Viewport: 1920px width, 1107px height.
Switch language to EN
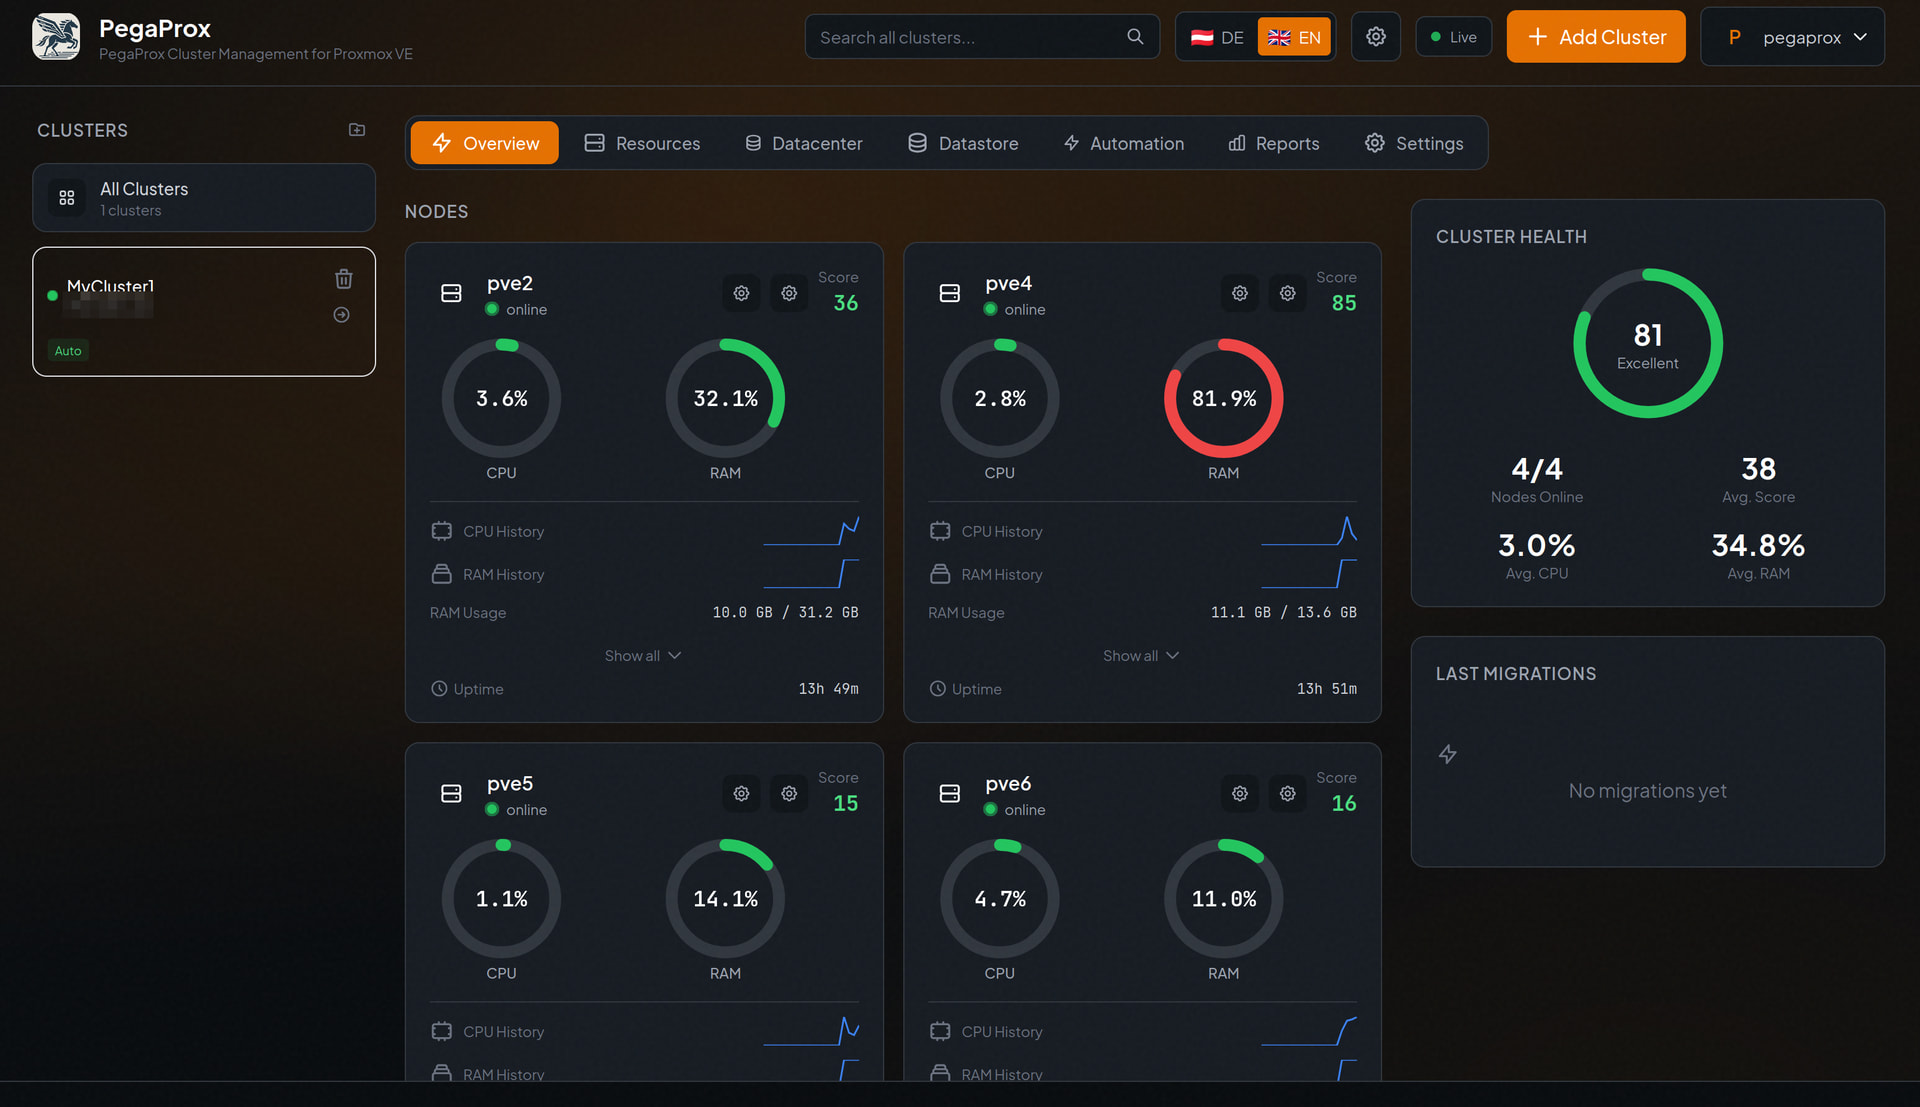point(1294,37)
